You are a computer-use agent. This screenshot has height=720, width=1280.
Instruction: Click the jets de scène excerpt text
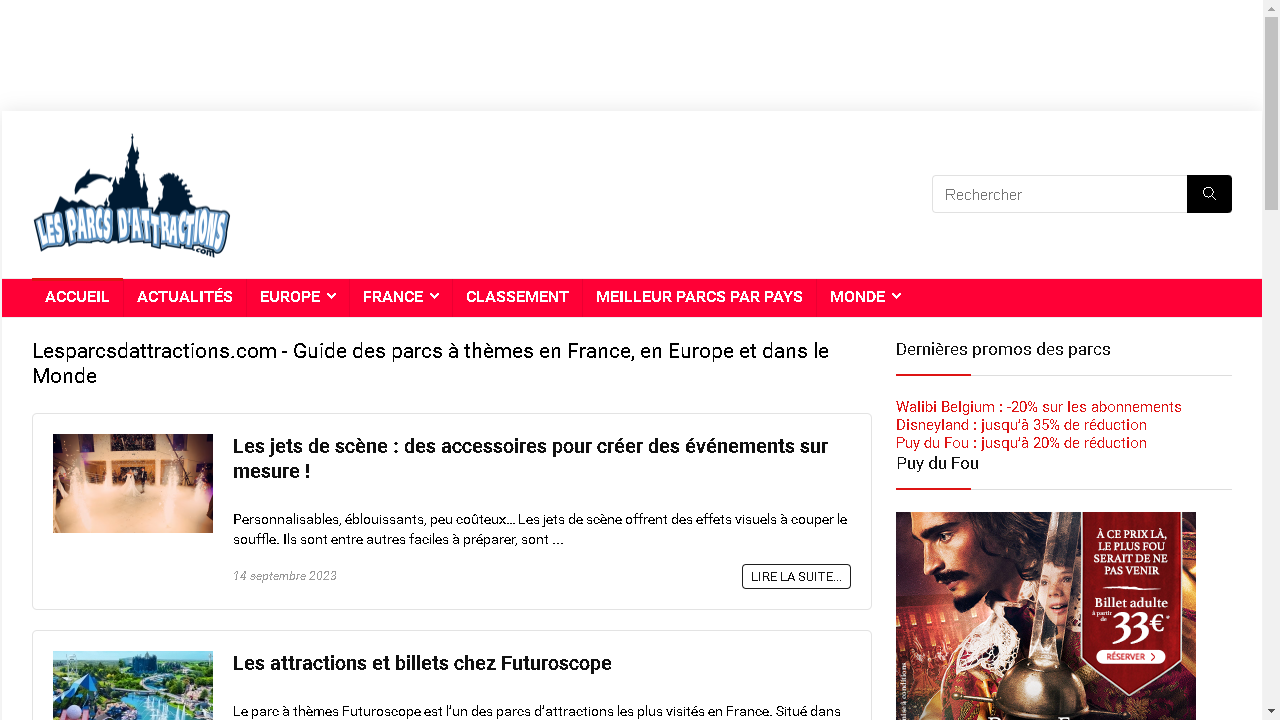540,529
